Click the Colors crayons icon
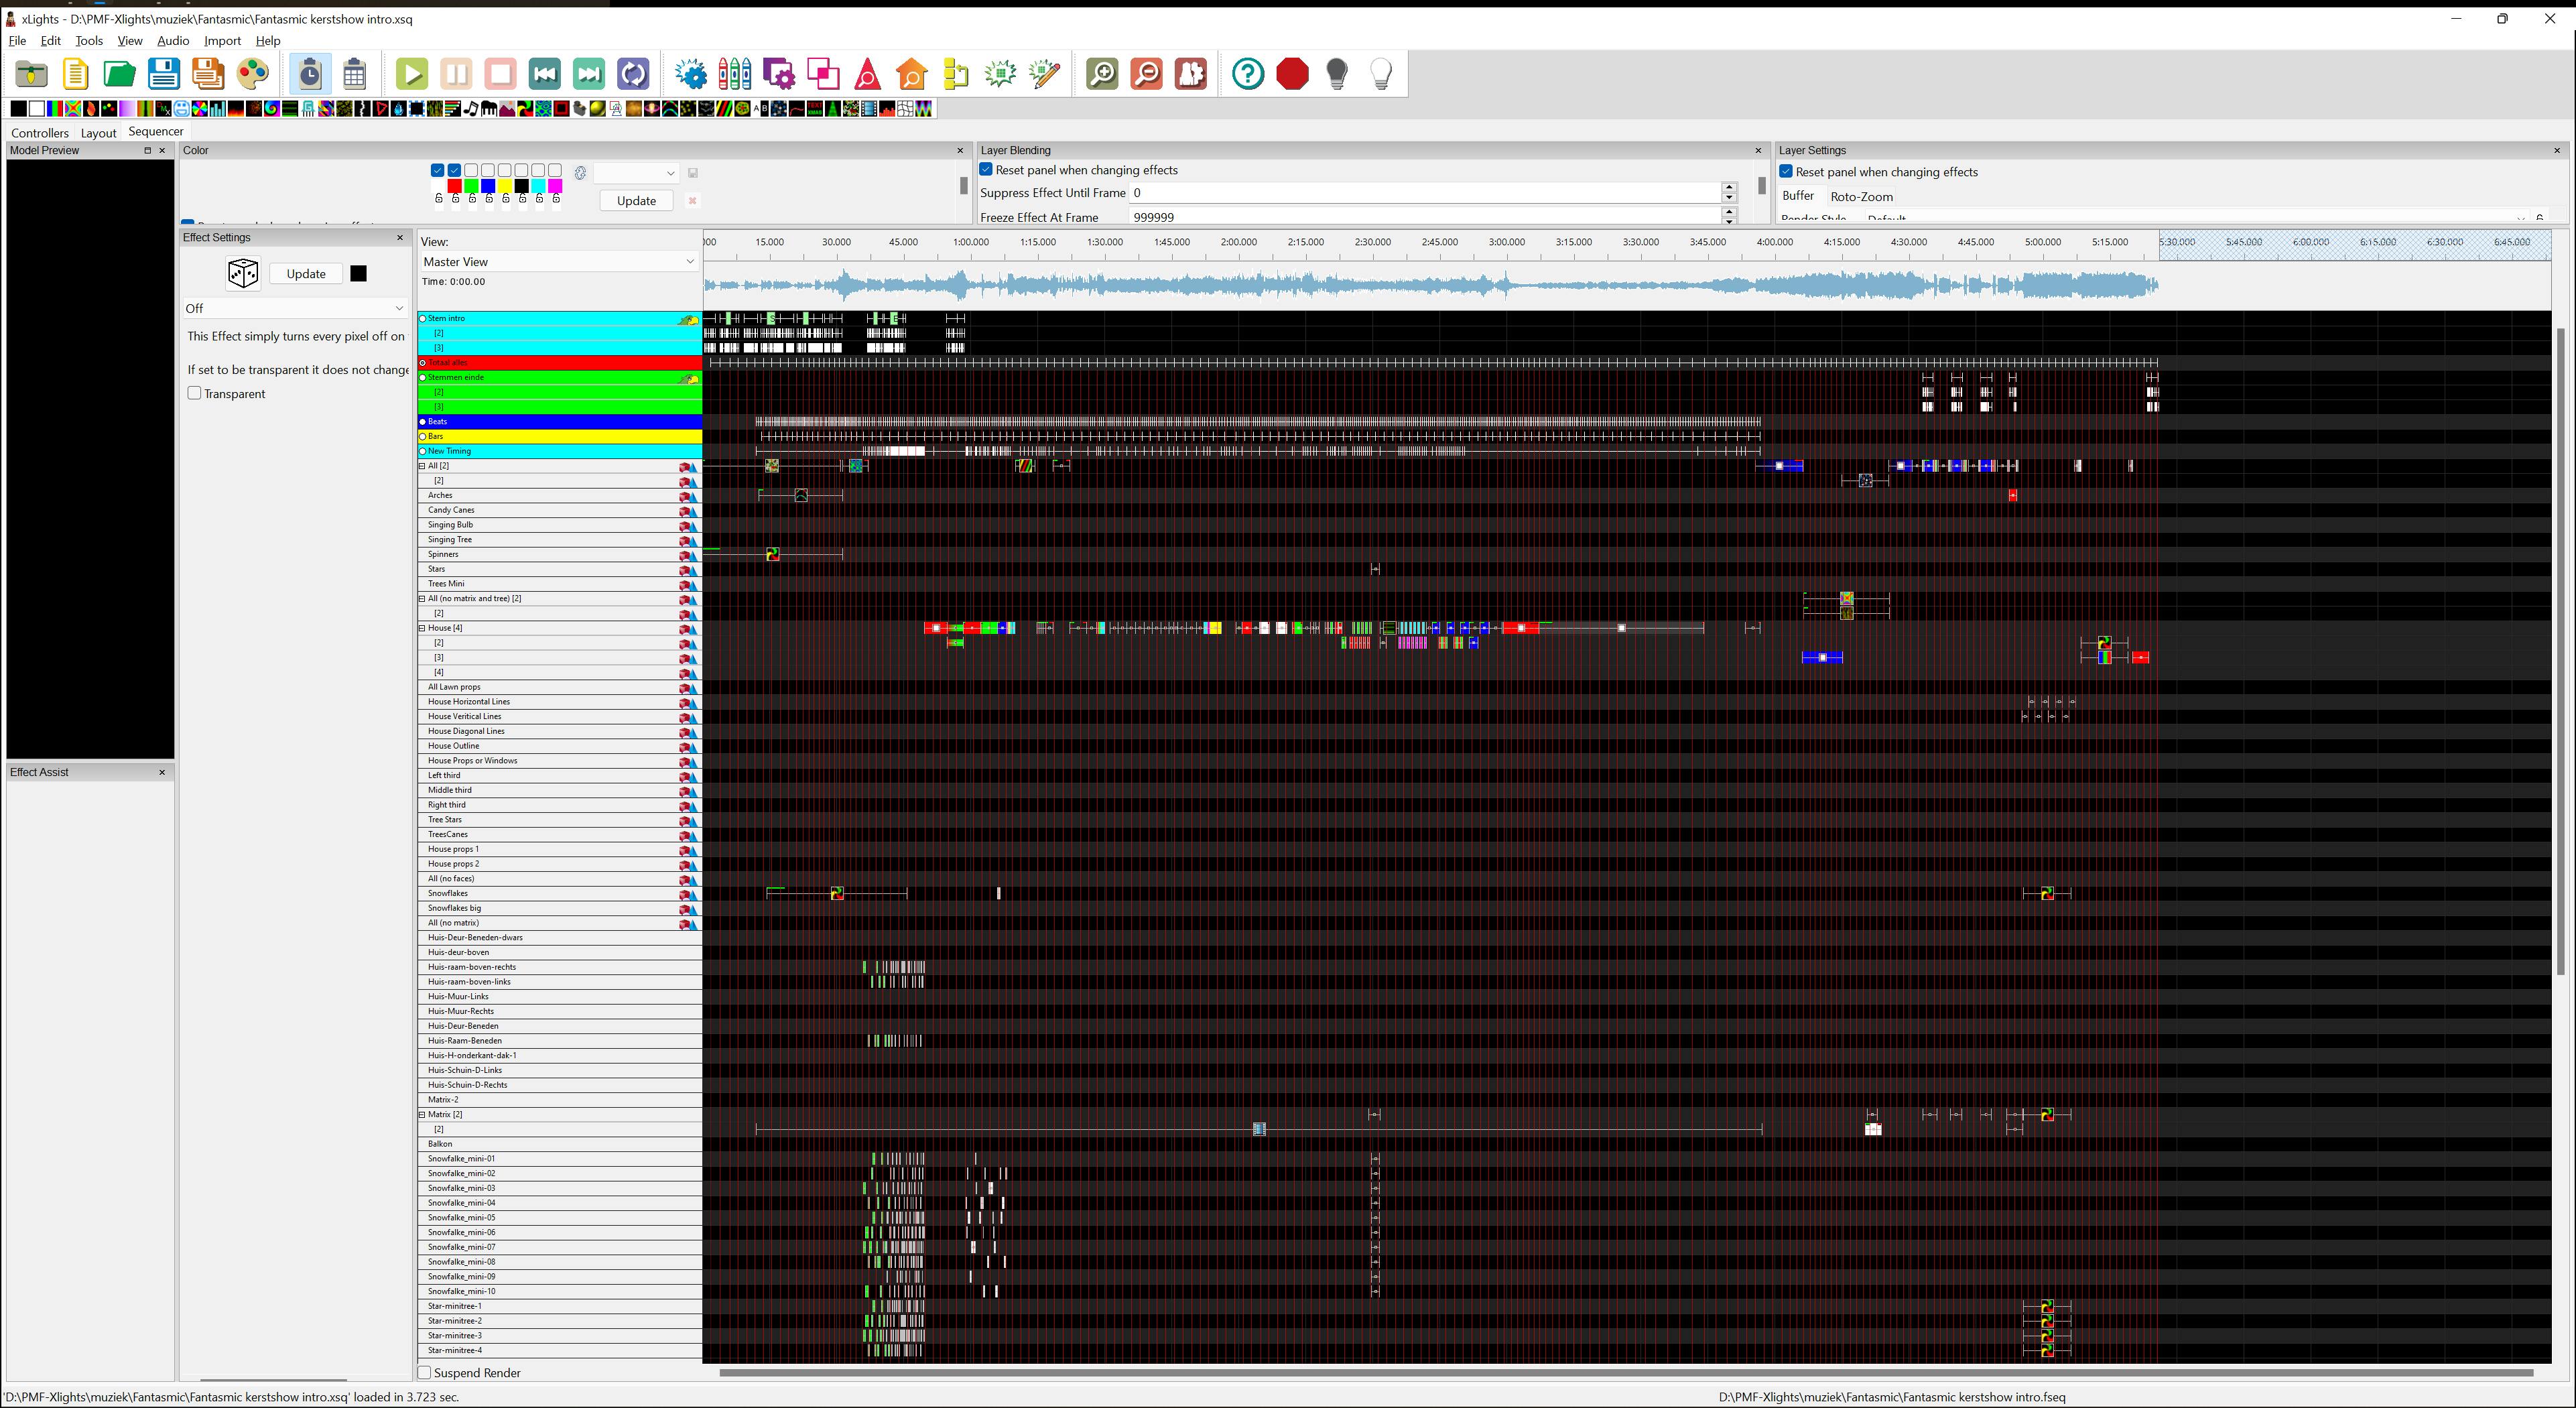2576x1408 pixels. [x=735, y=74]
